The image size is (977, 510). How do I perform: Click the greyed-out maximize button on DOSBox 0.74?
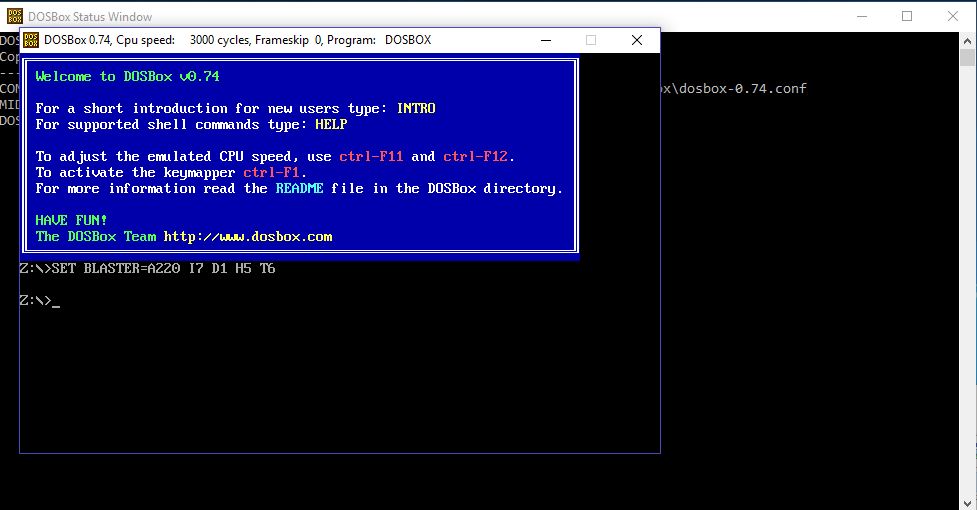[x=591, y=40]
